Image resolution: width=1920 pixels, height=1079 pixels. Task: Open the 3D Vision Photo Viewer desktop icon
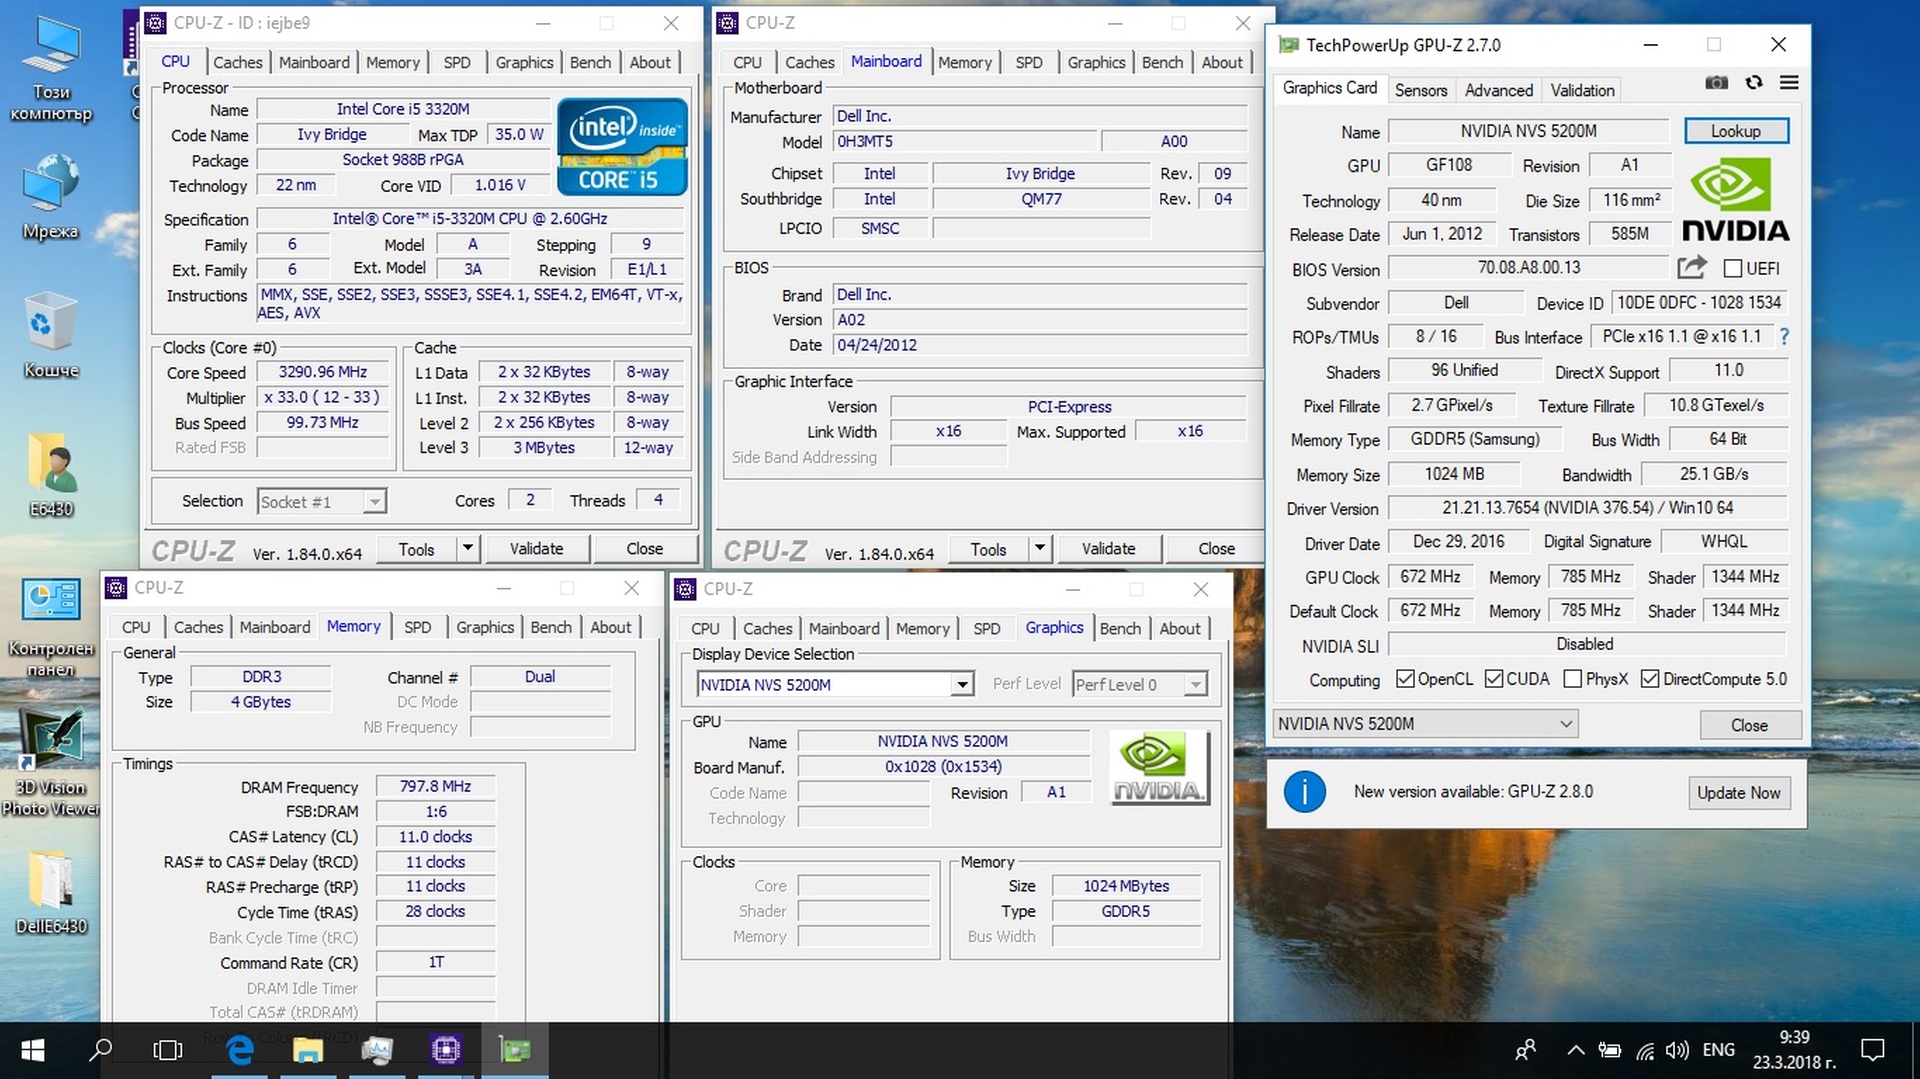coord(51,763)
